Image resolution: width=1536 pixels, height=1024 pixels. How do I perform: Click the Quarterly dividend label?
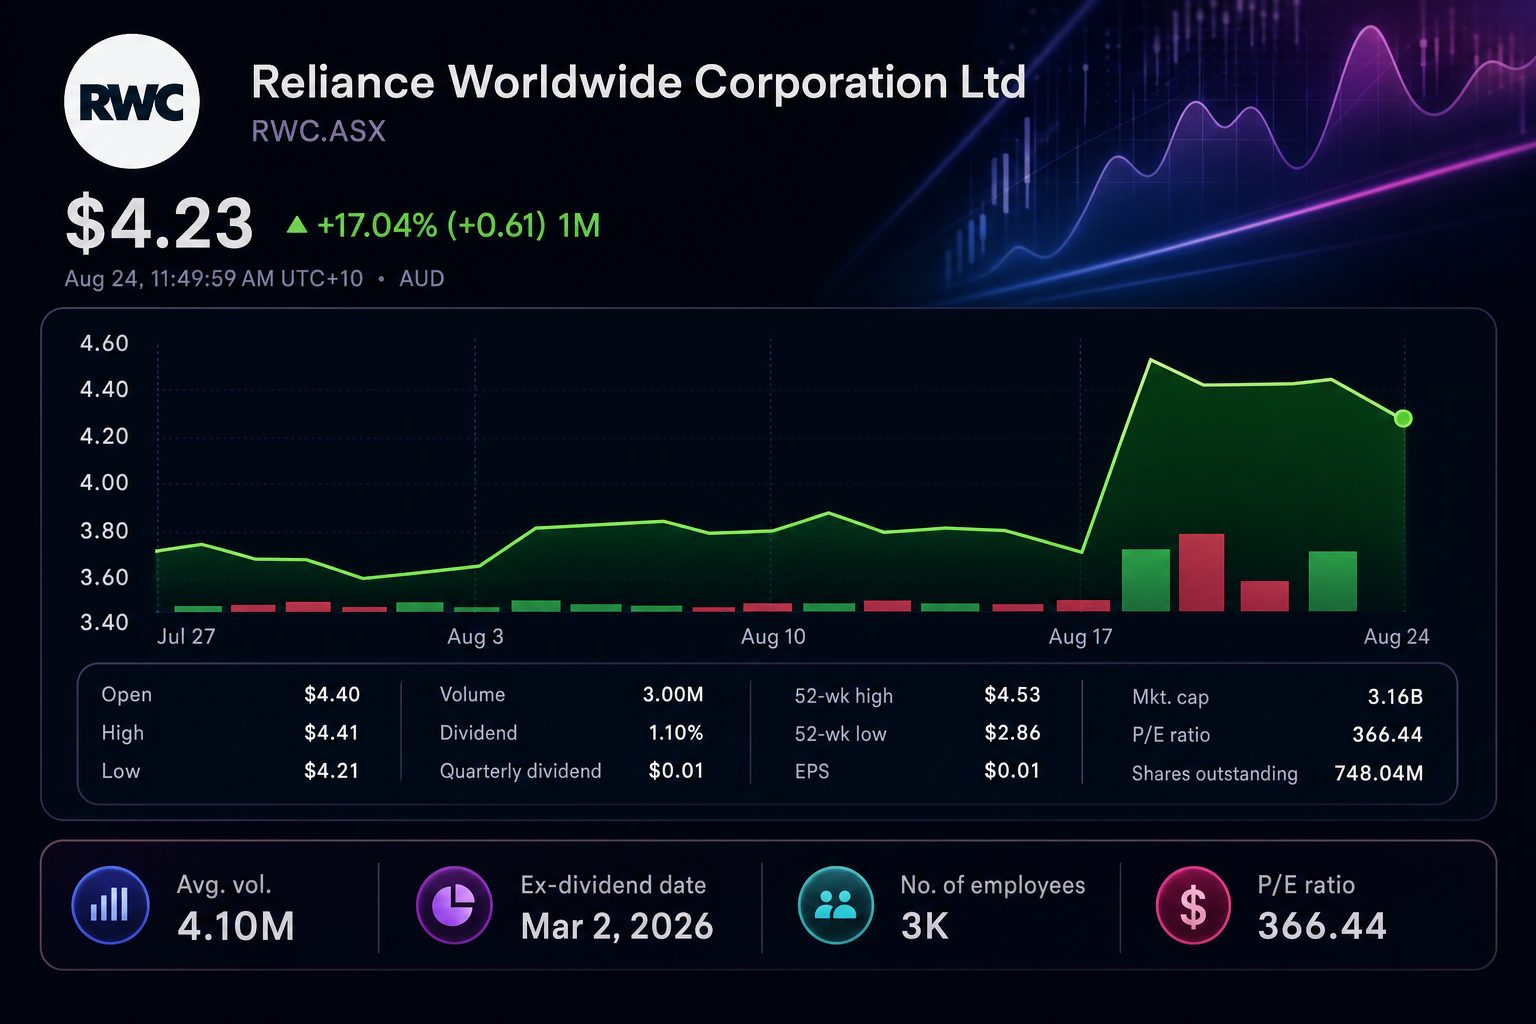pos(521,771)
